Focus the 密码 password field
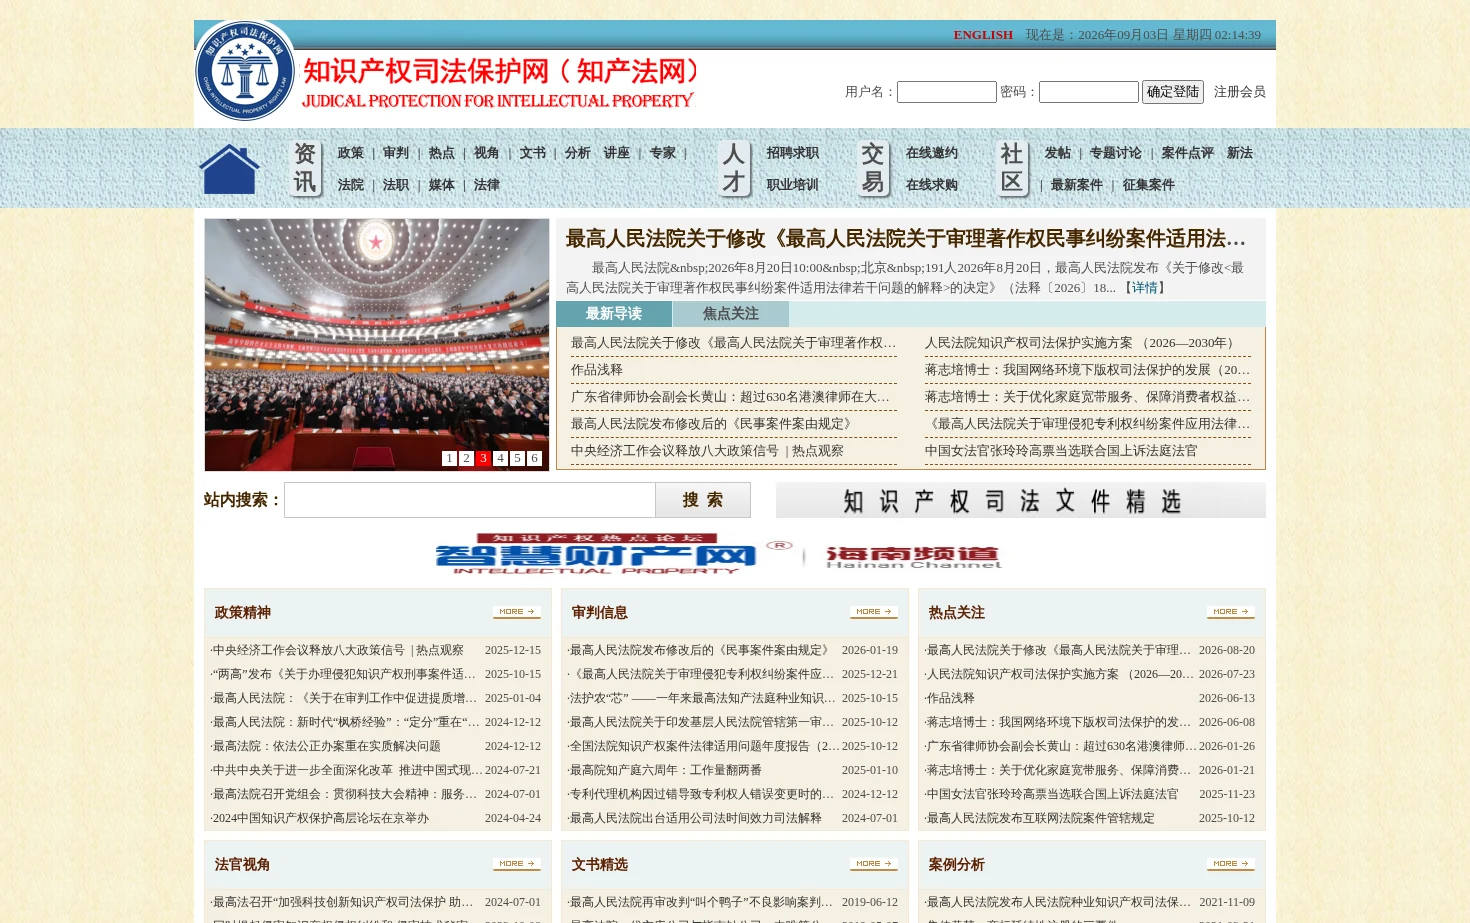Image resolution: width=1470 pixels, height=923 pixels. (x=1089, y=92)
